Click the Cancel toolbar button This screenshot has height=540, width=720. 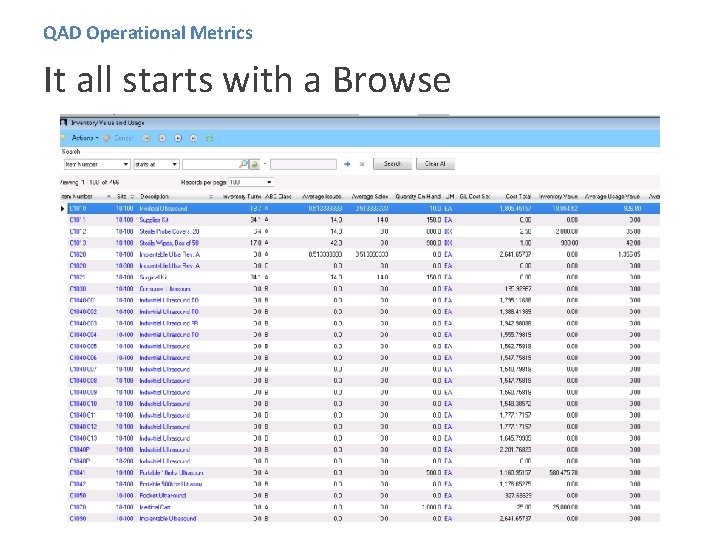pyautogui.click(x=118, y=138)
